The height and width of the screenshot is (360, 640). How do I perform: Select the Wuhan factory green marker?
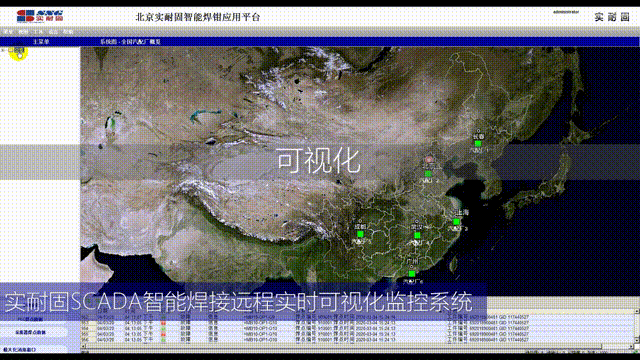tap(417, 236)
